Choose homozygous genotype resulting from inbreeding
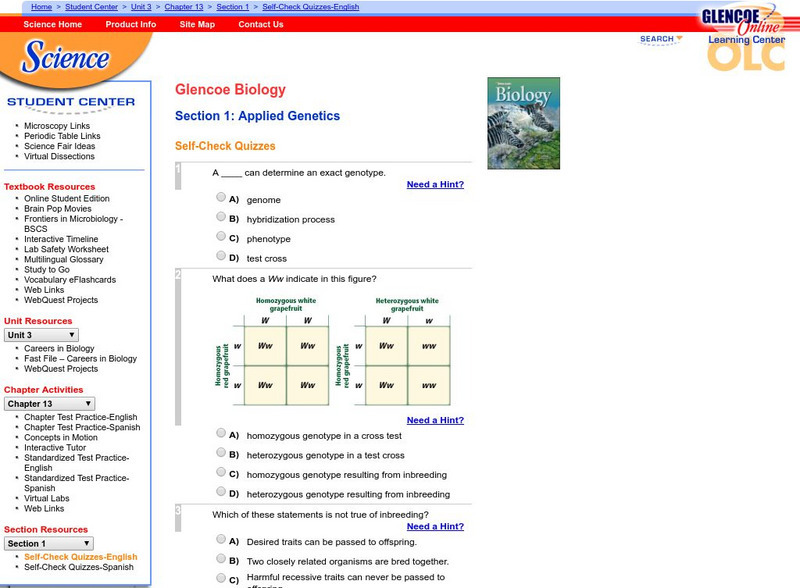Viewport: 800px width, 588px height. click(x=221, y=471)
